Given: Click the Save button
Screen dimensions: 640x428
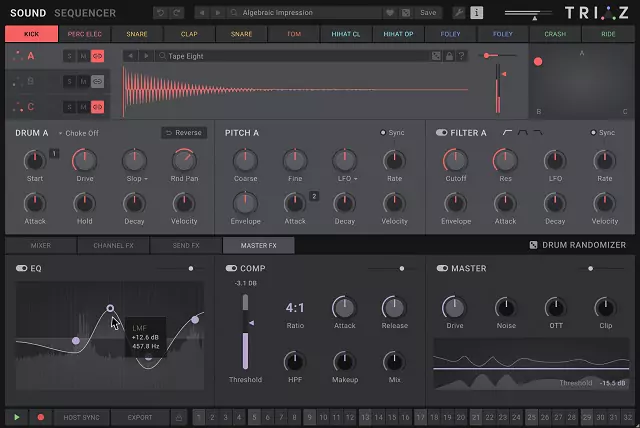Looking at the screenshot, I should [428, 13].
